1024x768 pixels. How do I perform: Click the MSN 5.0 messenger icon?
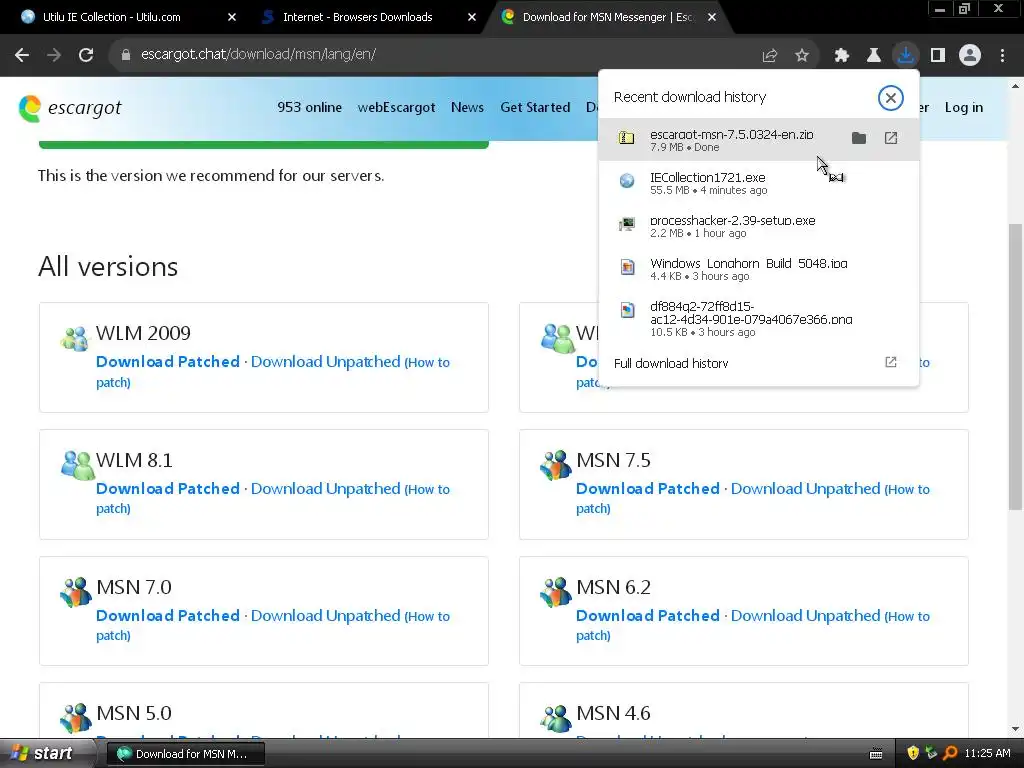click(76, 718)
